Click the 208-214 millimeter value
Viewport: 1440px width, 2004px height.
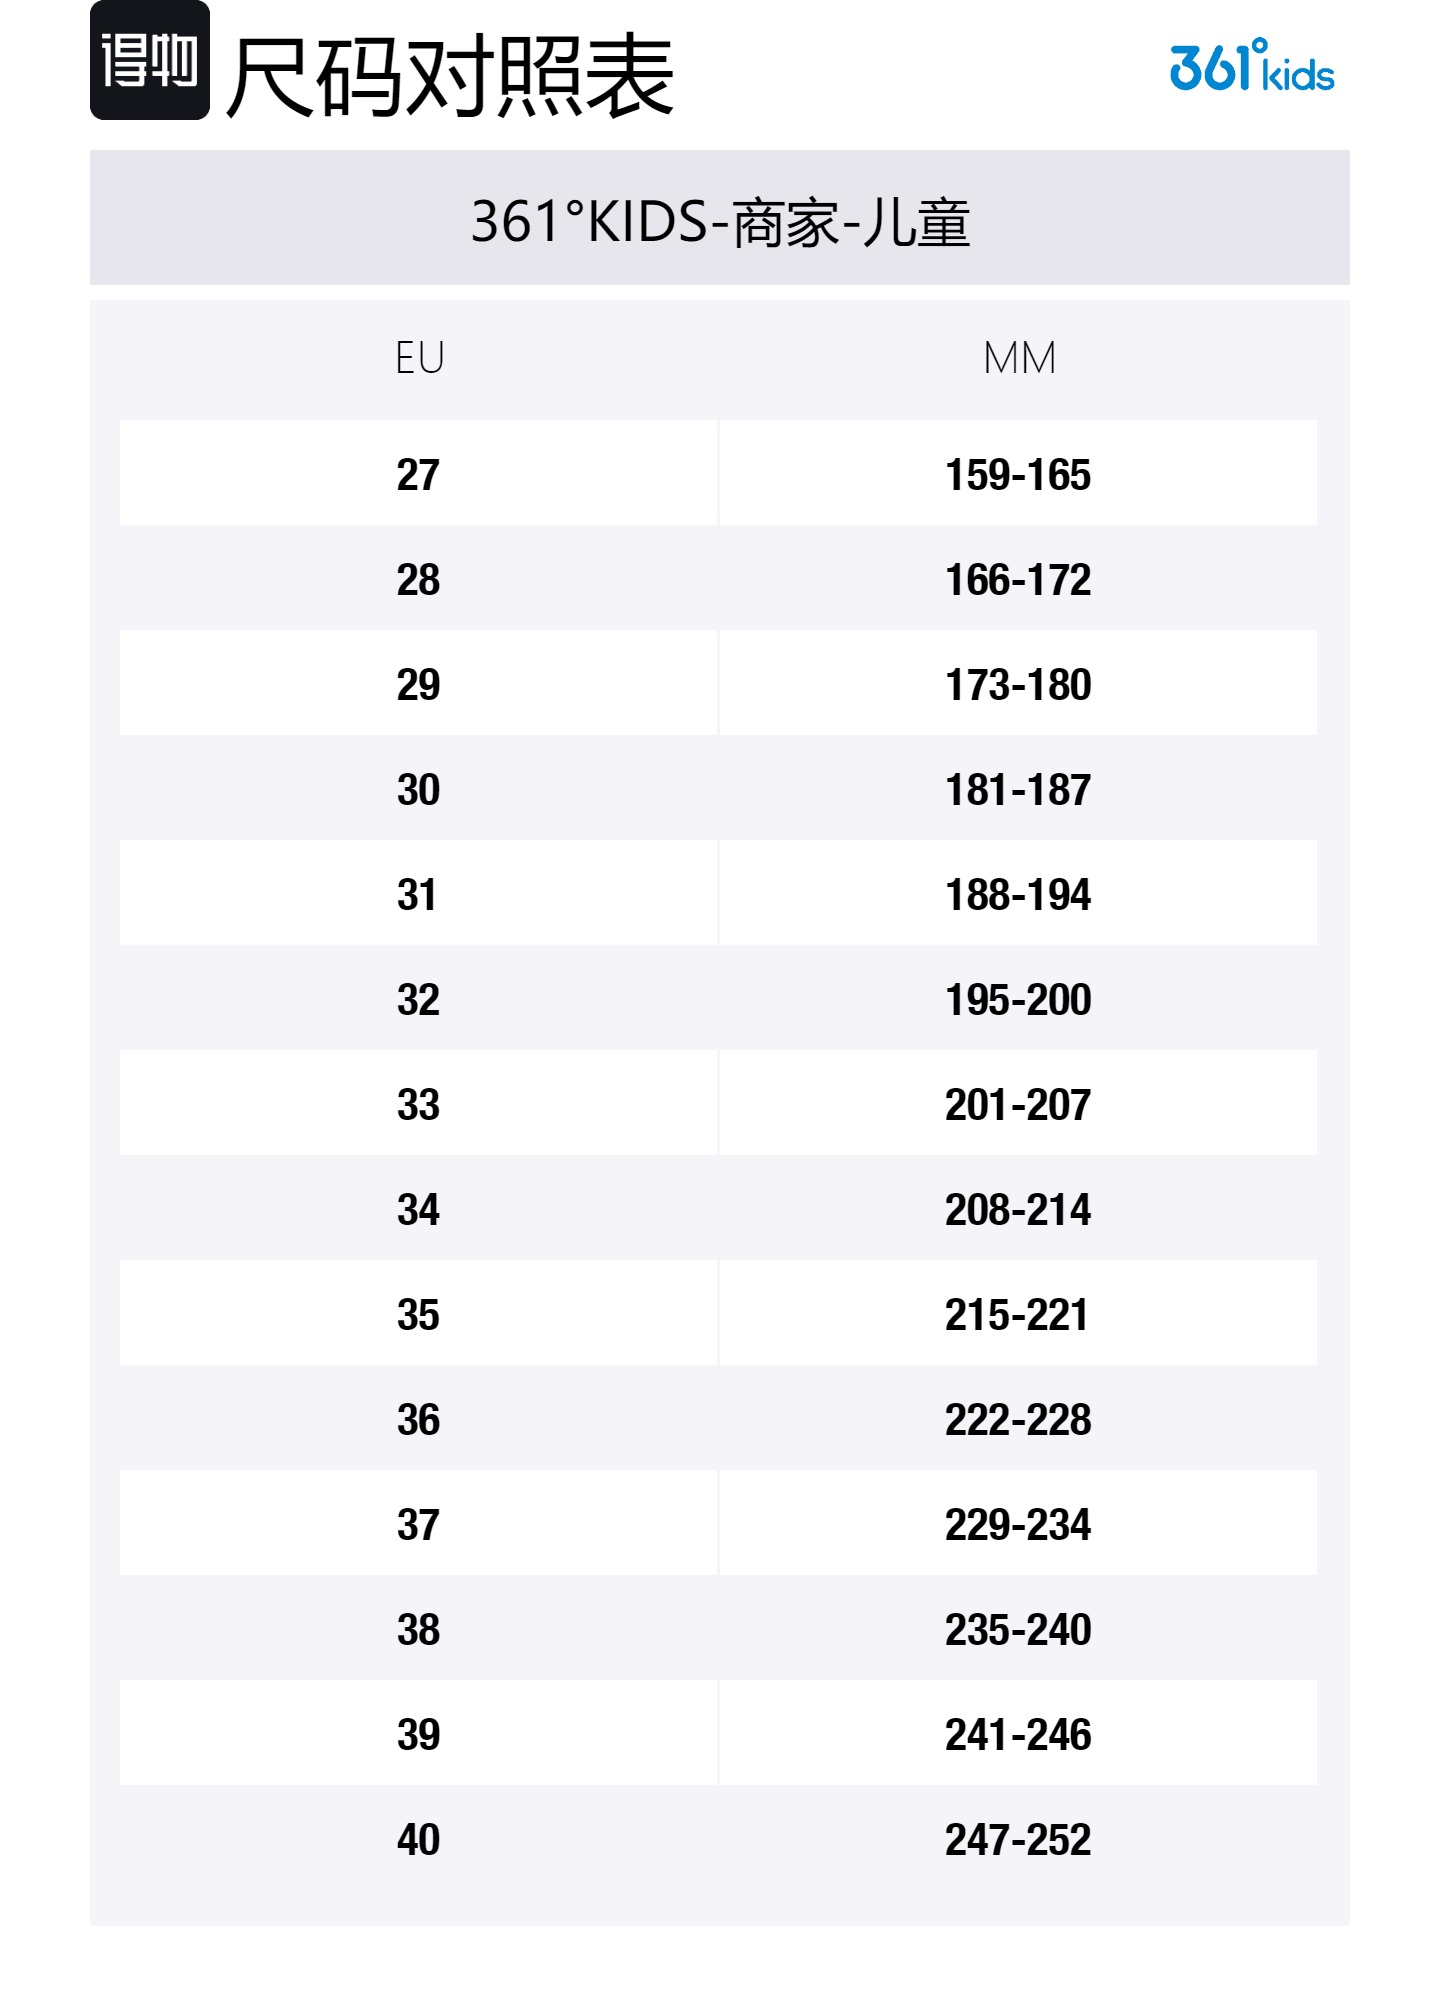[x=1018, y=1209]
